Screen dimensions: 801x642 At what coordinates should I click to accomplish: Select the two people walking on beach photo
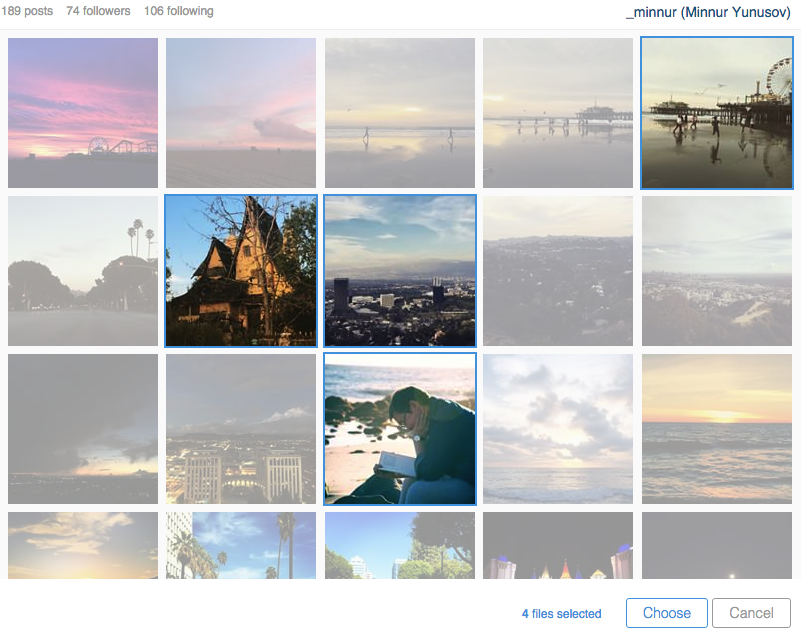[x=400, y=113]
